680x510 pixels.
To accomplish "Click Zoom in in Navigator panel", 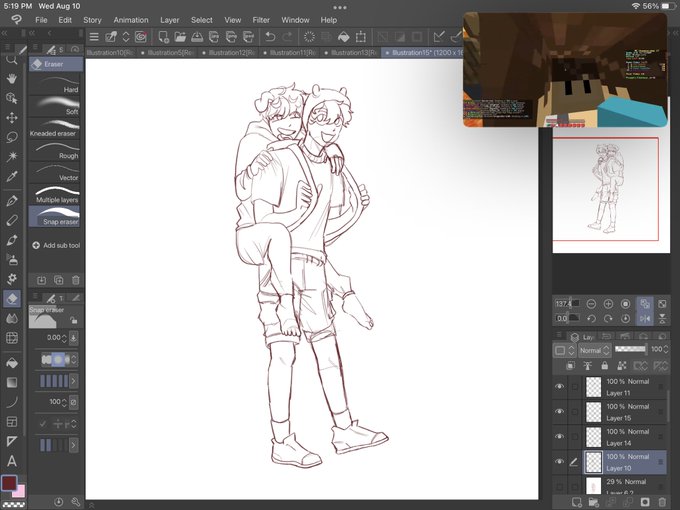I will point(608,304).
